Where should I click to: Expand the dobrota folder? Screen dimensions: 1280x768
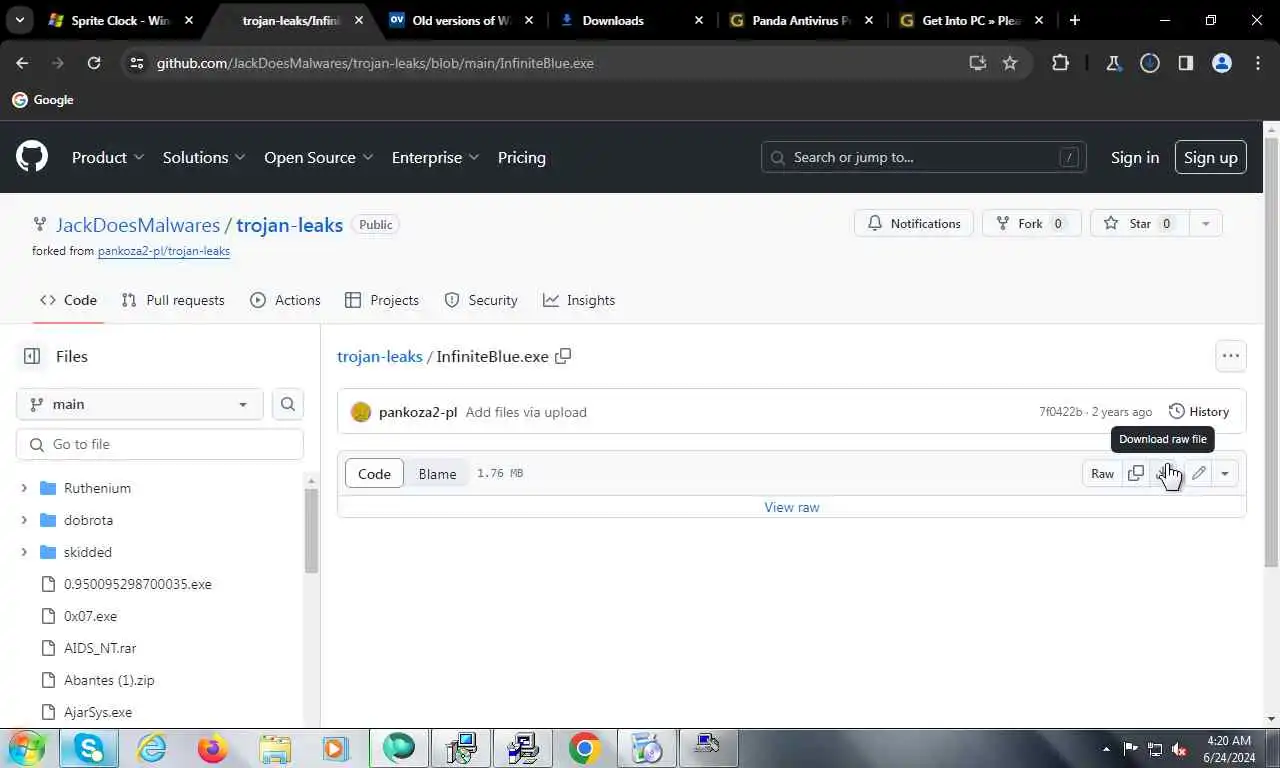click(x=24, y=520)
